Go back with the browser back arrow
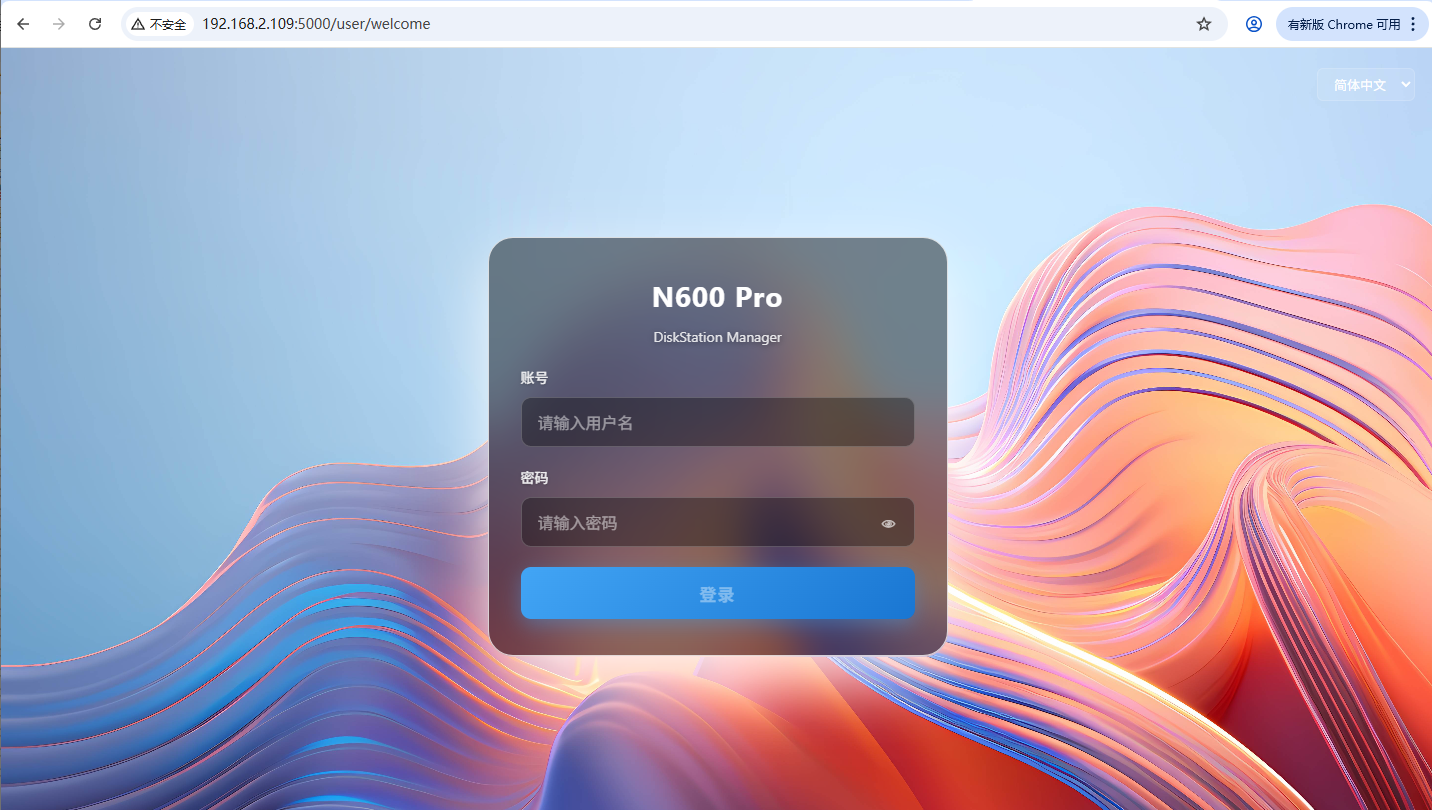Viewport: 1432px width, 810px height. pyautogui.click(x=23, y=24)
